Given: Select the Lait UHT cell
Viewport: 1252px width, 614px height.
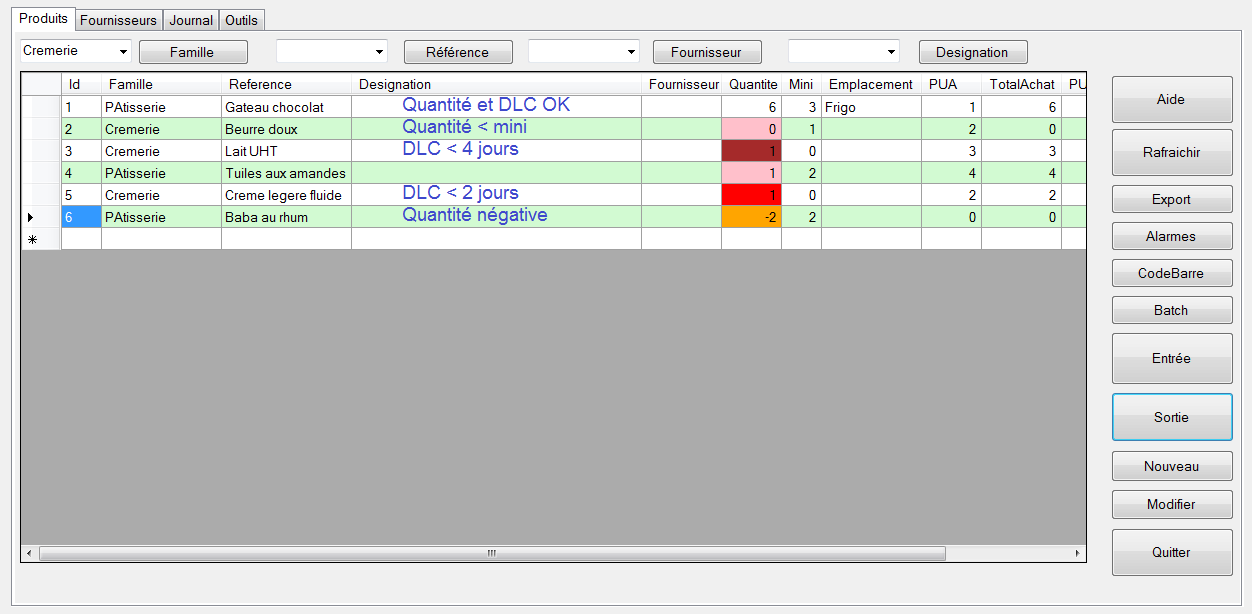Looking at the screenshot, I should coord(286,151).
